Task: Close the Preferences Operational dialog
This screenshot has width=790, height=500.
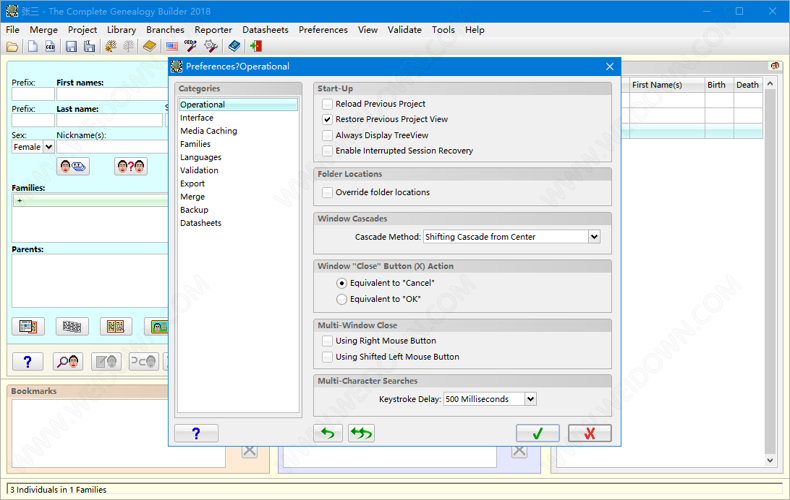Action: 610,67
